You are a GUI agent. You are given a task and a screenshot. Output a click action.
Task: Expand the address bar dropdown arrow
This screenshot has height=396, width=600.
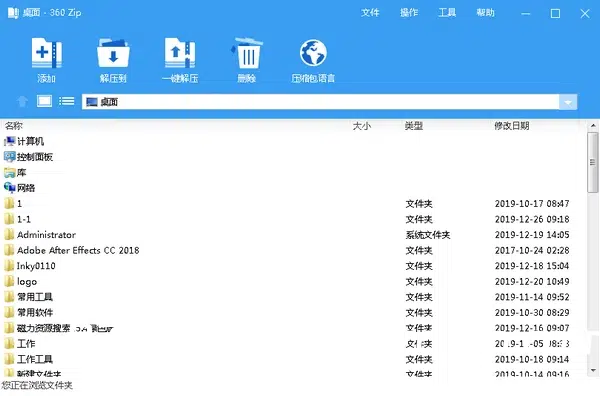pyautogui.click(x=568, y=102)
